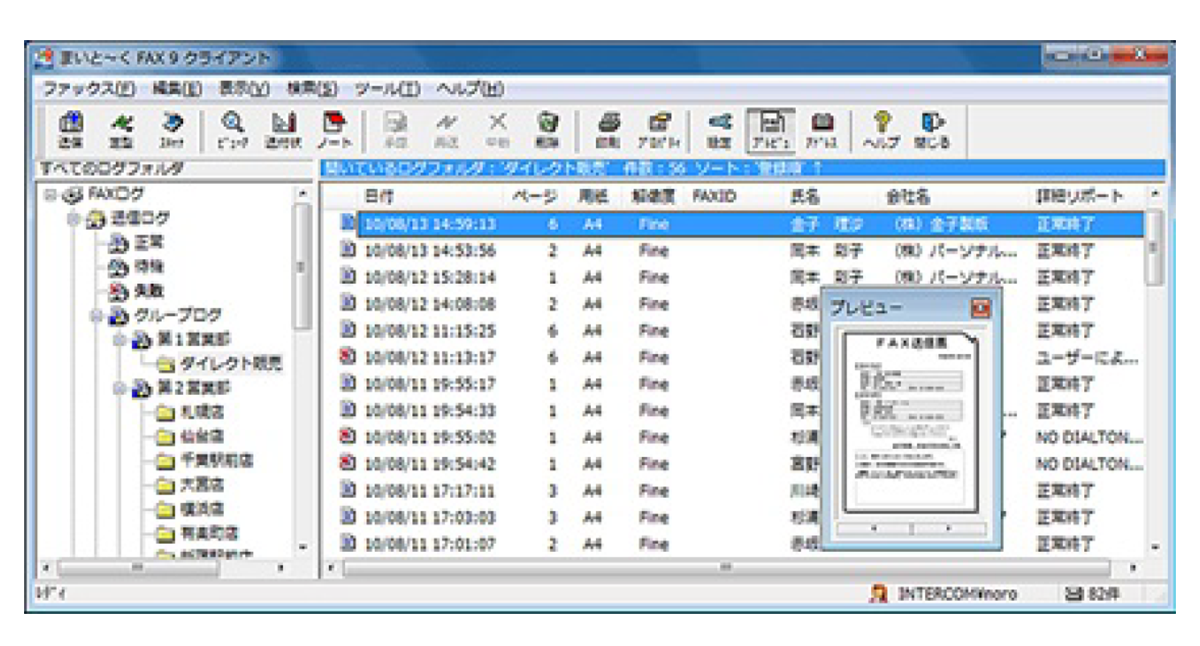Sort by the 解像度 column header
The width and height of the screenshot is (1200, 646).
tap(651, 197)
